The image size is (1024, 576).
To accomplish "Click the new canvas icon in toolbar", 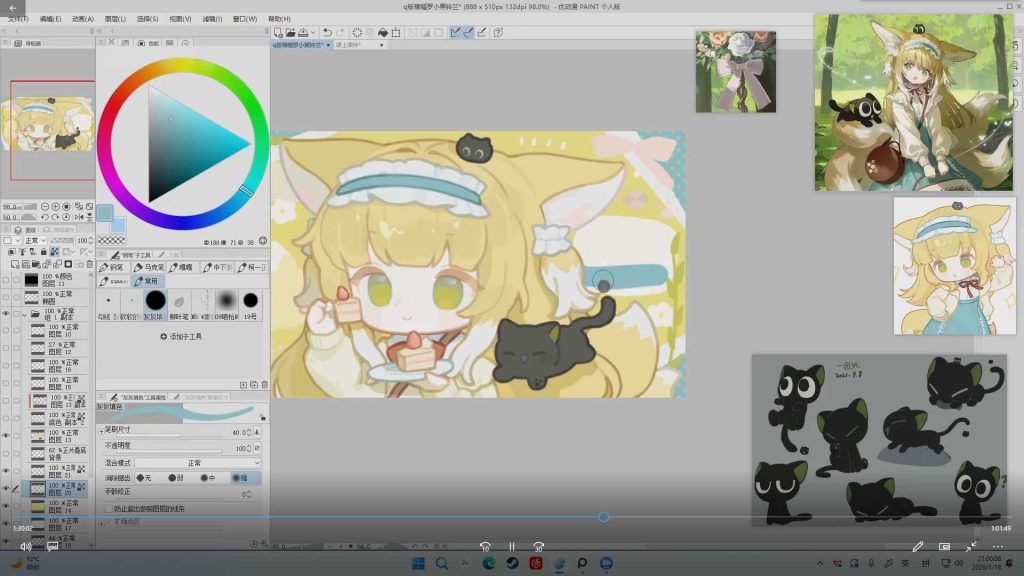I will point(279,32).
